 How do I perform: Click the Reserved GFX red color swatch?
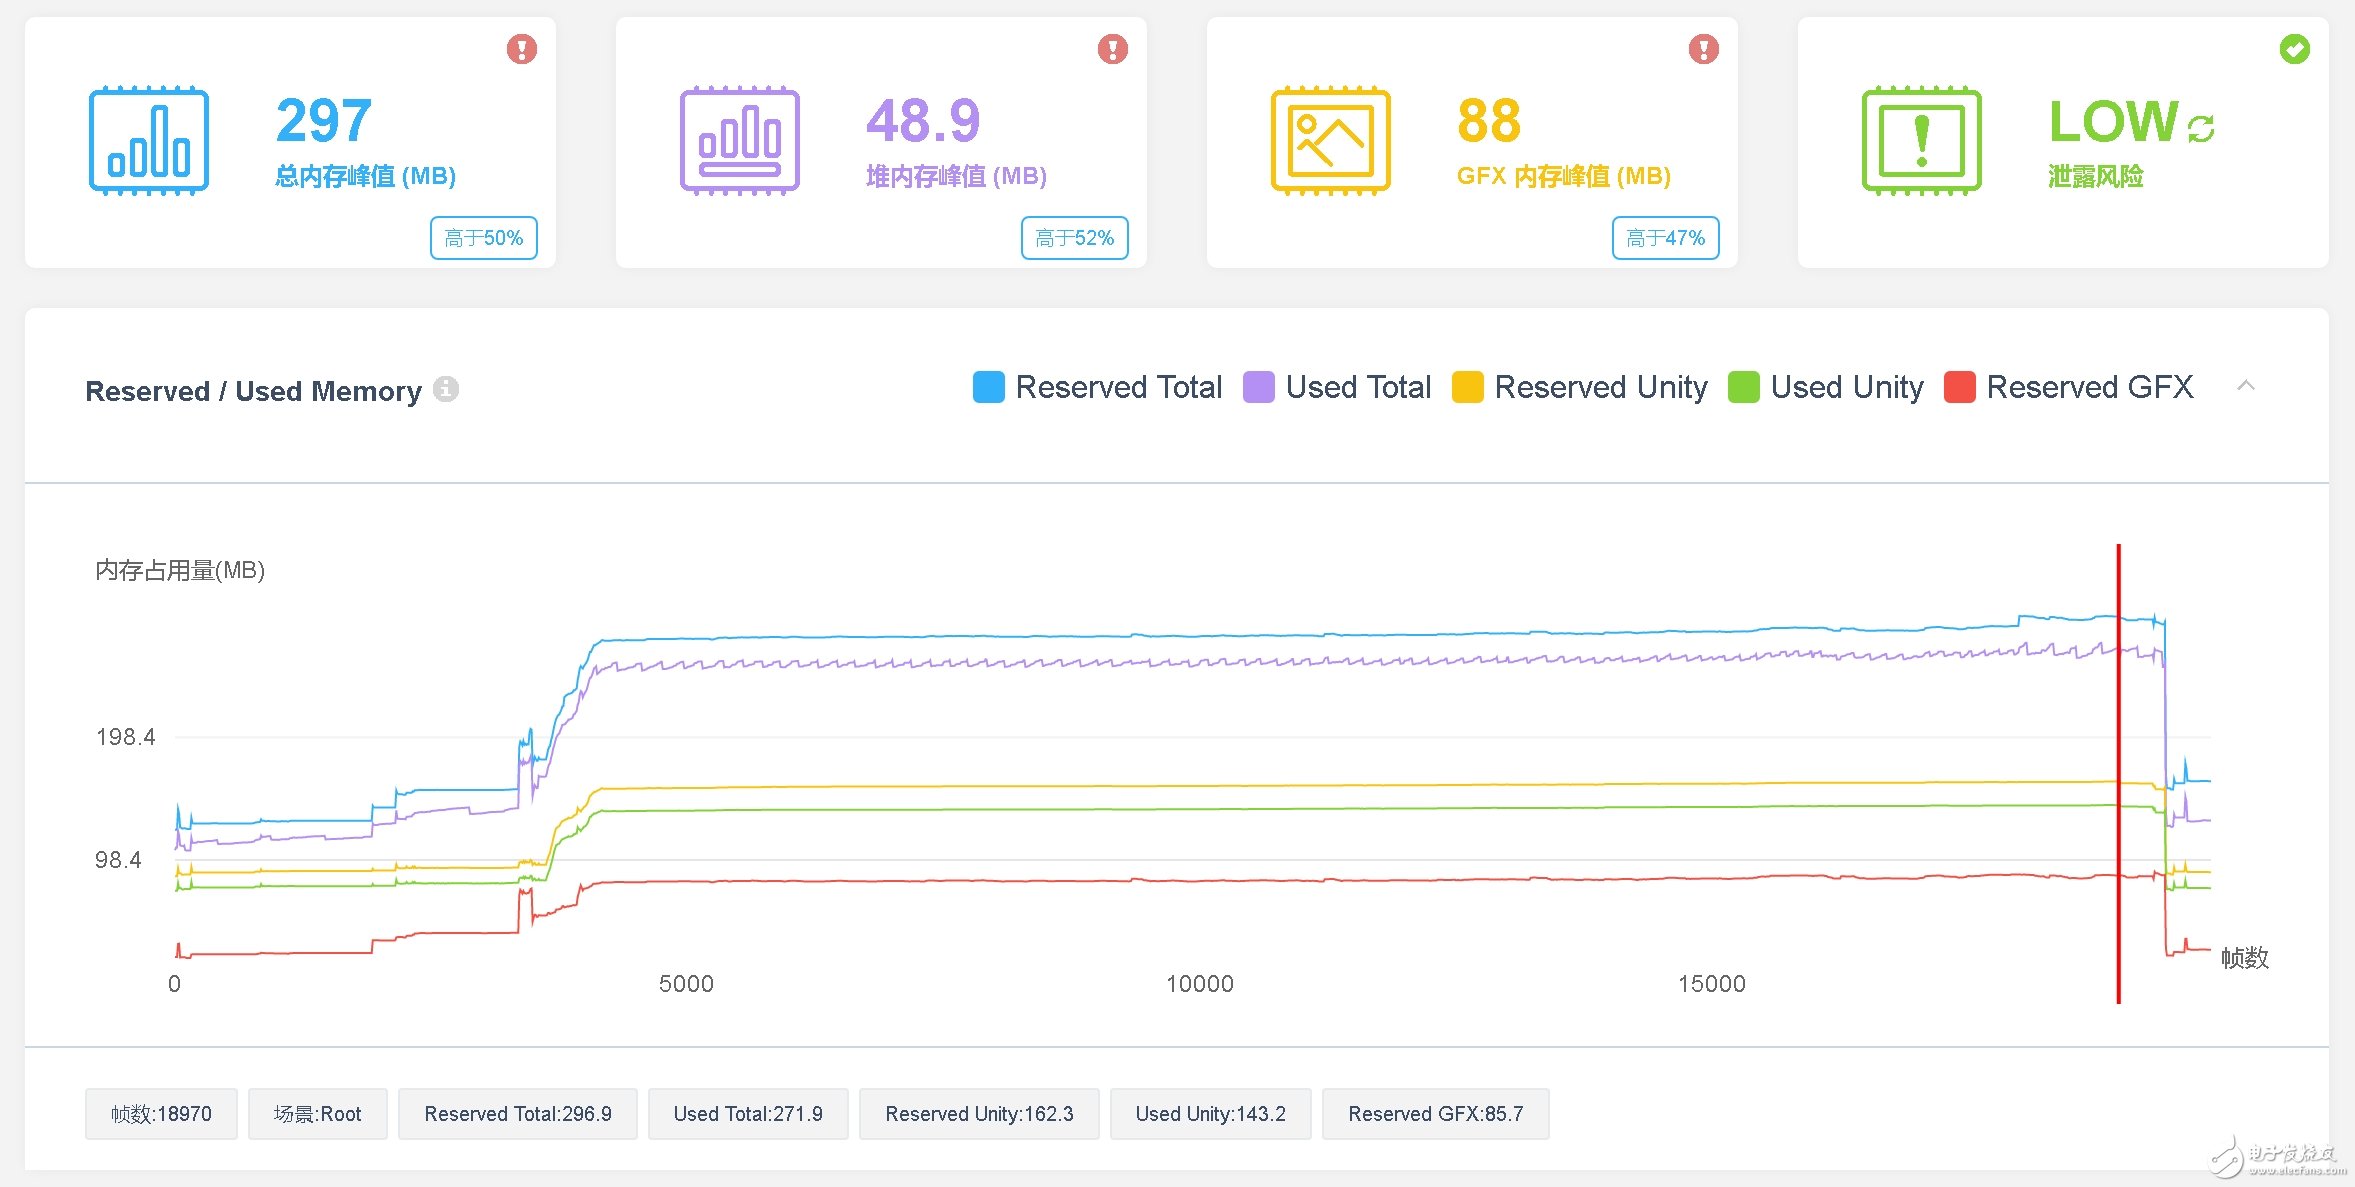(x=1959, y=387)
